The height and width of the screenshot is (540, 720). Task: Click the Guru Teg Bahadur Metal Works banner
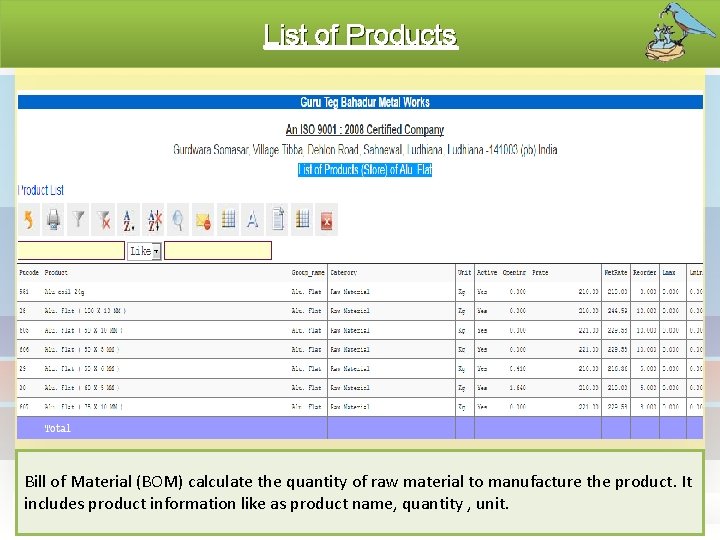point(360,102)
